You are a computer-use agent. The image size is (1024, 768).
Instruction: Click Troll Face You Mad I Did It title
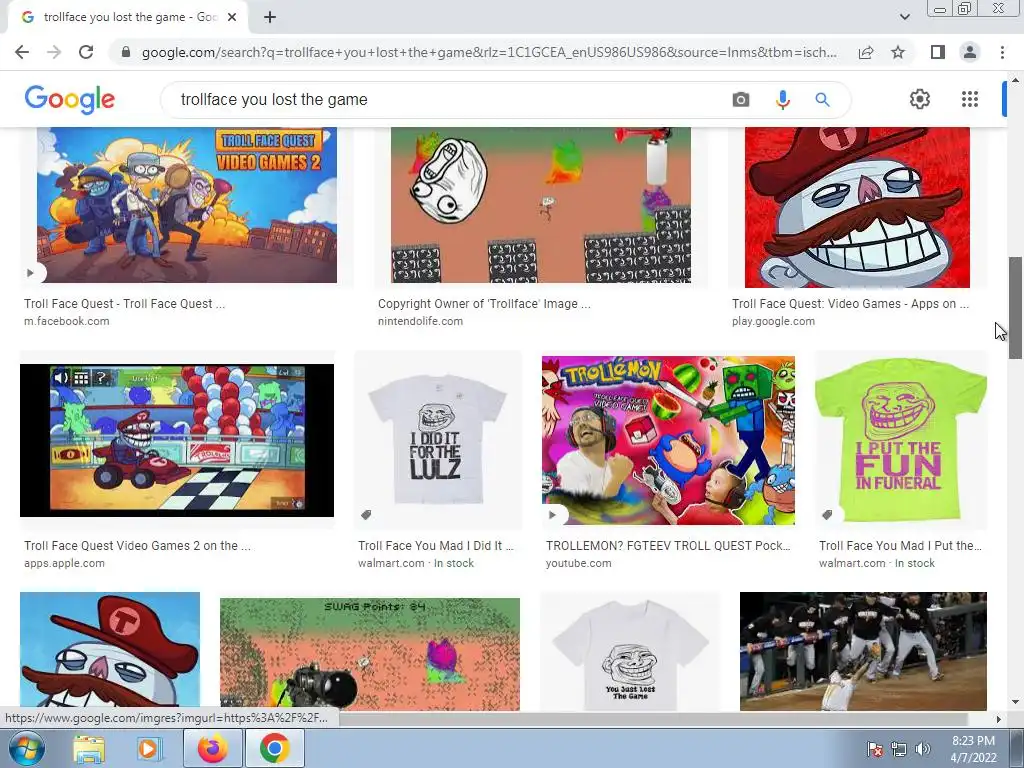(x=436, y=546)
